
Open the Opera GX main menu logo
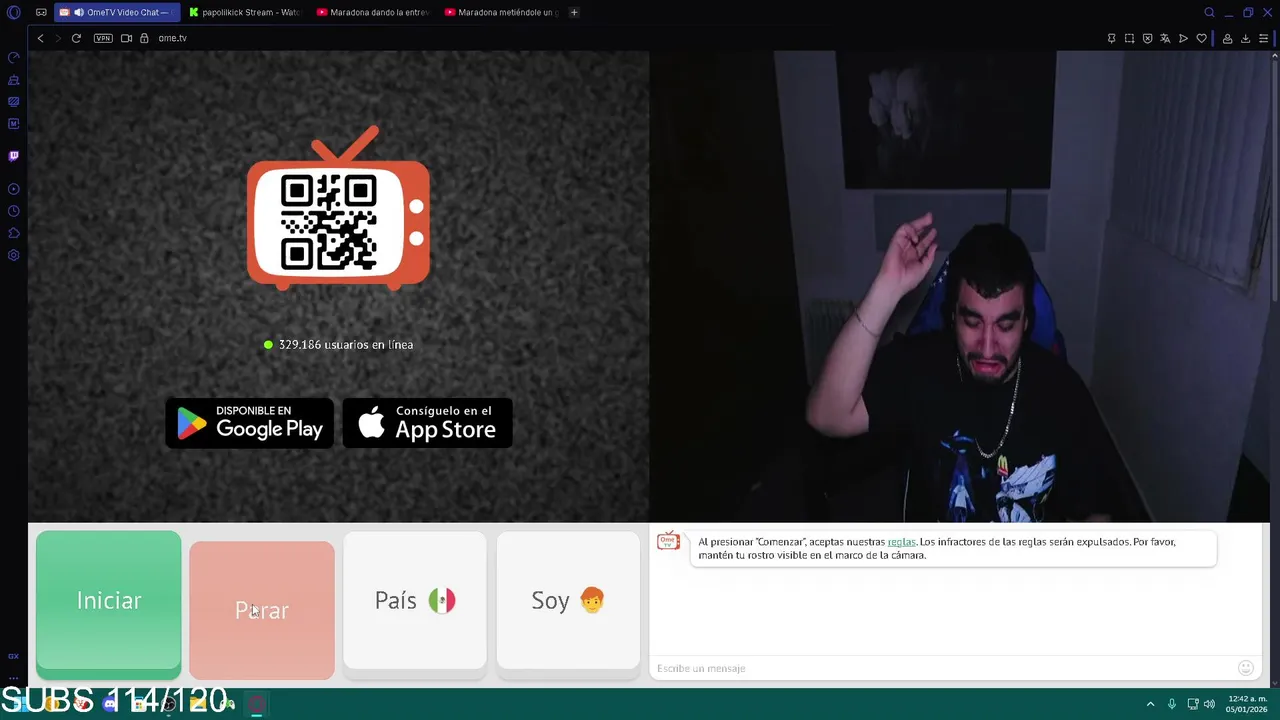click(x=13, y=12)
